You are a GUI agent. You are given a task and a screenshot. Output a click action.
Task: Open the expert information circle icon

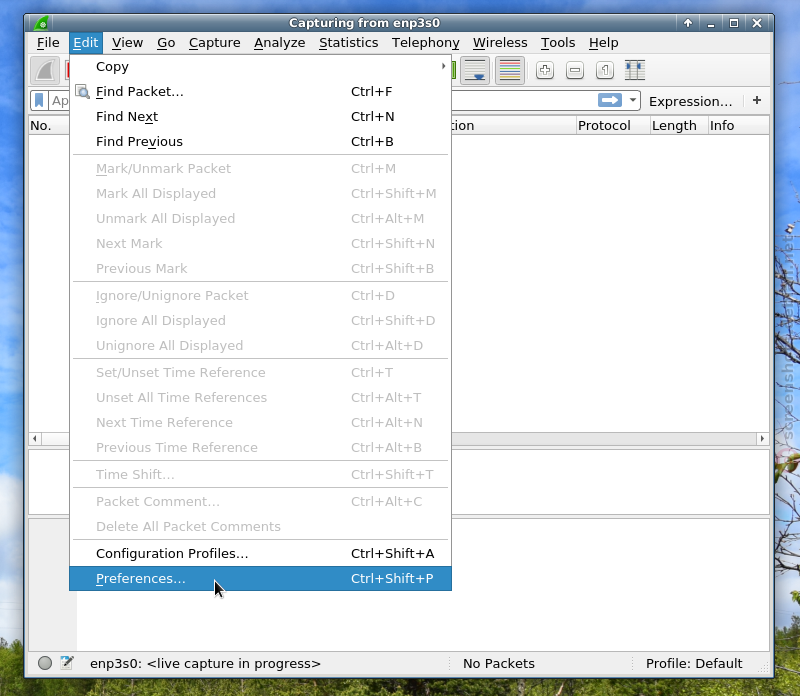tap(45, 663)
